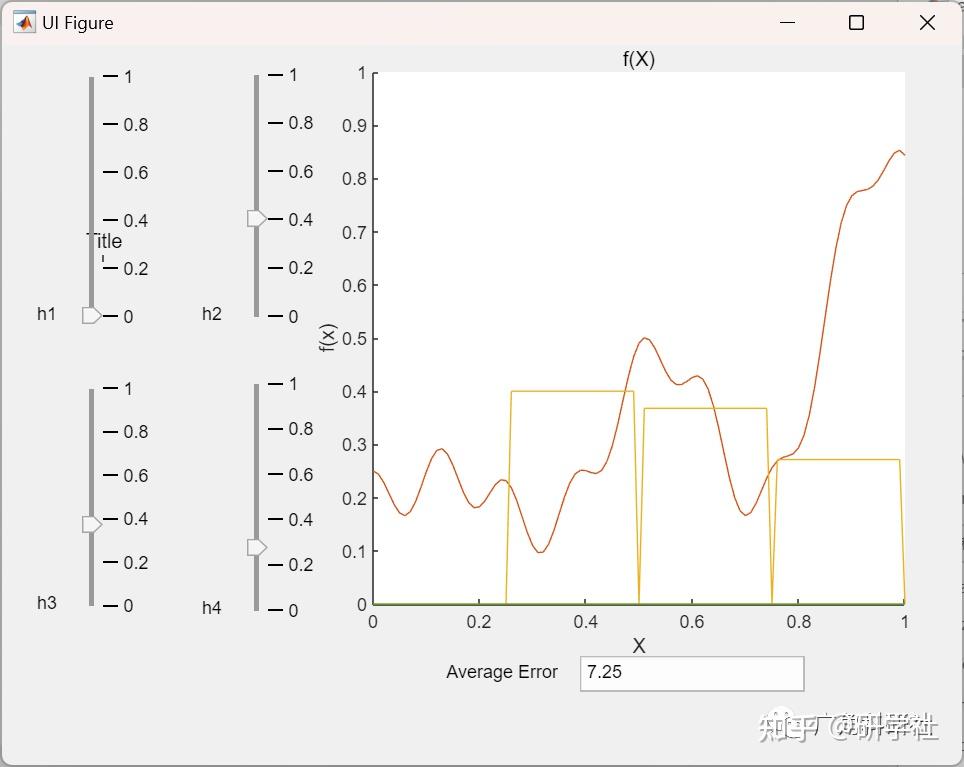This screenshot has width=964, height=767.
Task: Click the Average Error label
Action: [x=502, y=672]
